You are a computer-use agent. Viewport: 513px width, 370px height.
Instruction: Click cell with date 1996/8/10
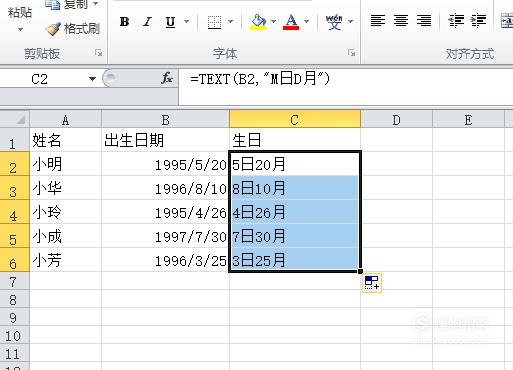tap(165, 188)
